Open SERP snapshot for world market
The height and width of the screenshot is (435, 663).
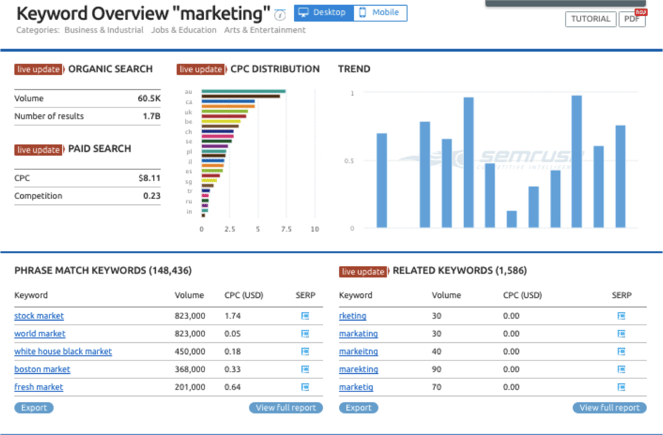(305, 334)
